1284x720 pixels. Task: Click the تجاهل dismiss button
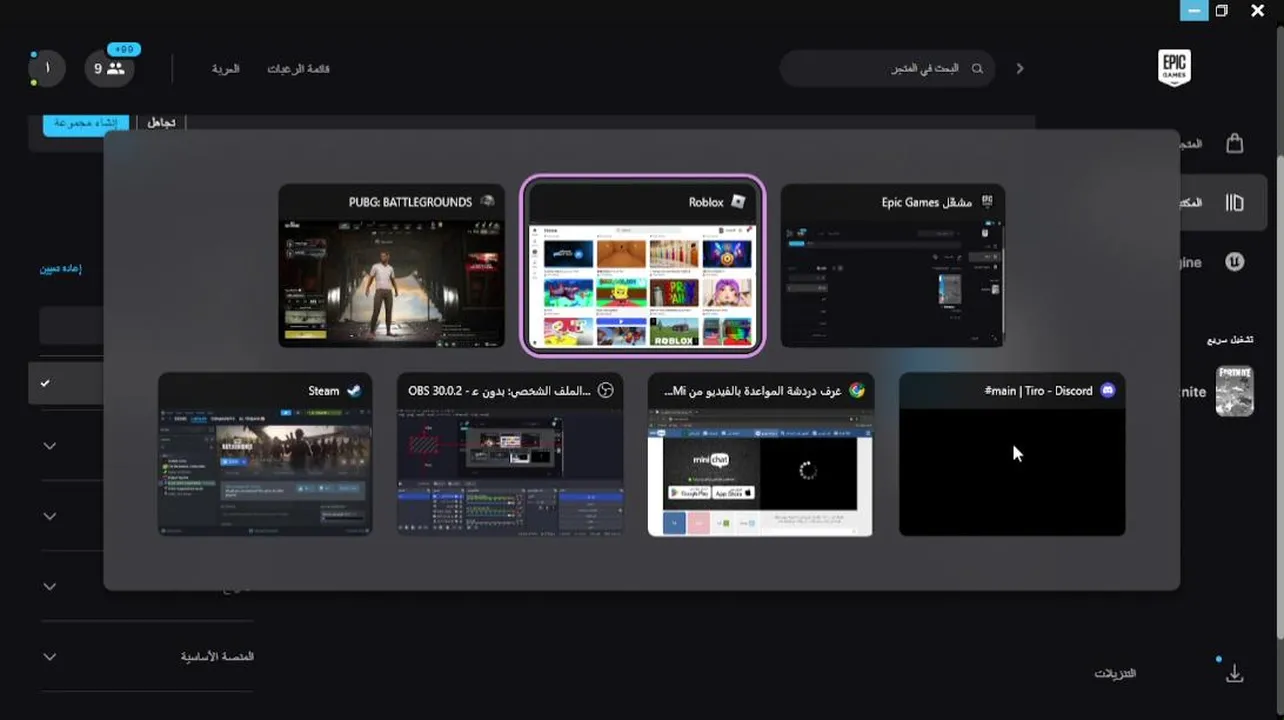[161, 123]
